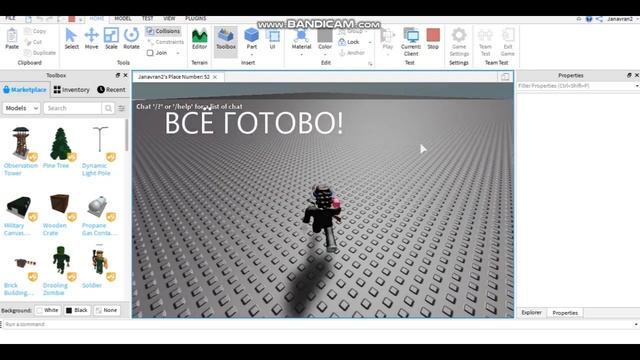Screen dimensions: 640x360
Task: Click the red stop icon in quick-access bar
Action: (72, 19)
